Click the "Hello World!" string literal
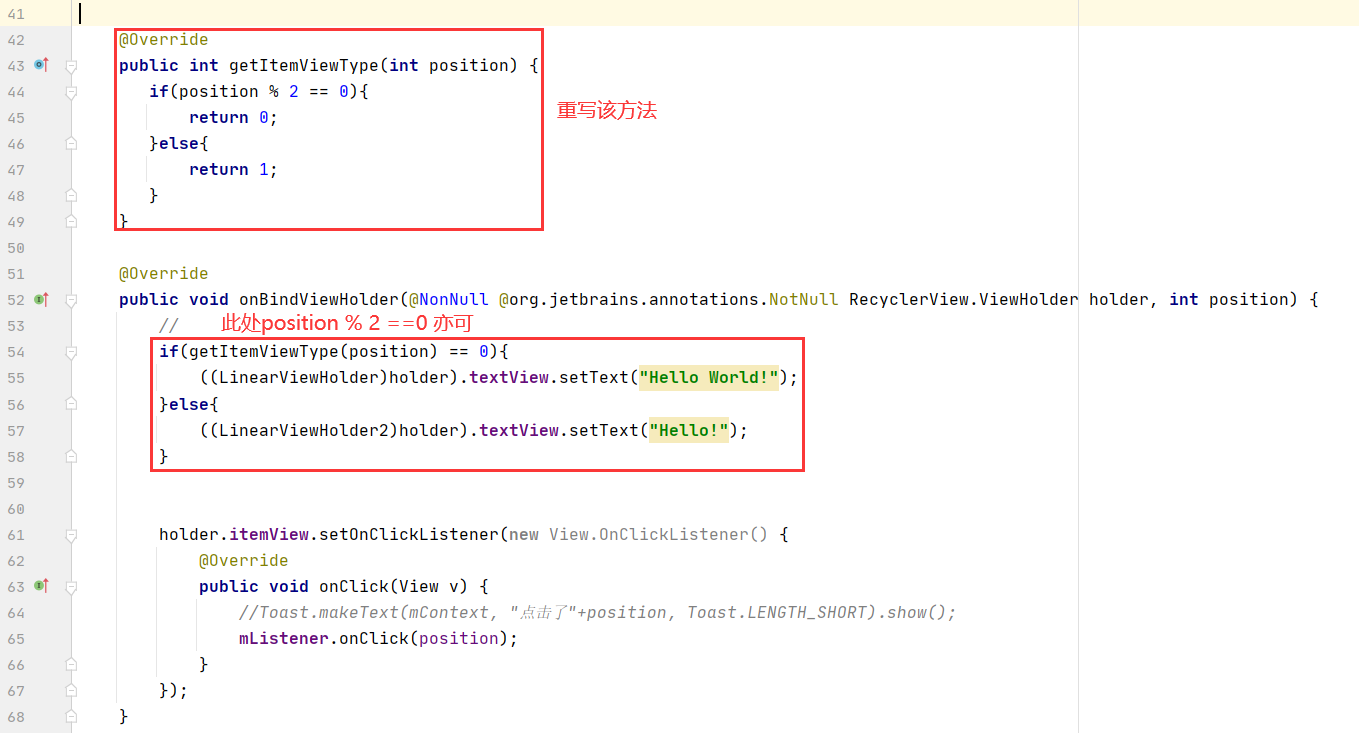1359x733 pixels. click(x=709, y=378)
